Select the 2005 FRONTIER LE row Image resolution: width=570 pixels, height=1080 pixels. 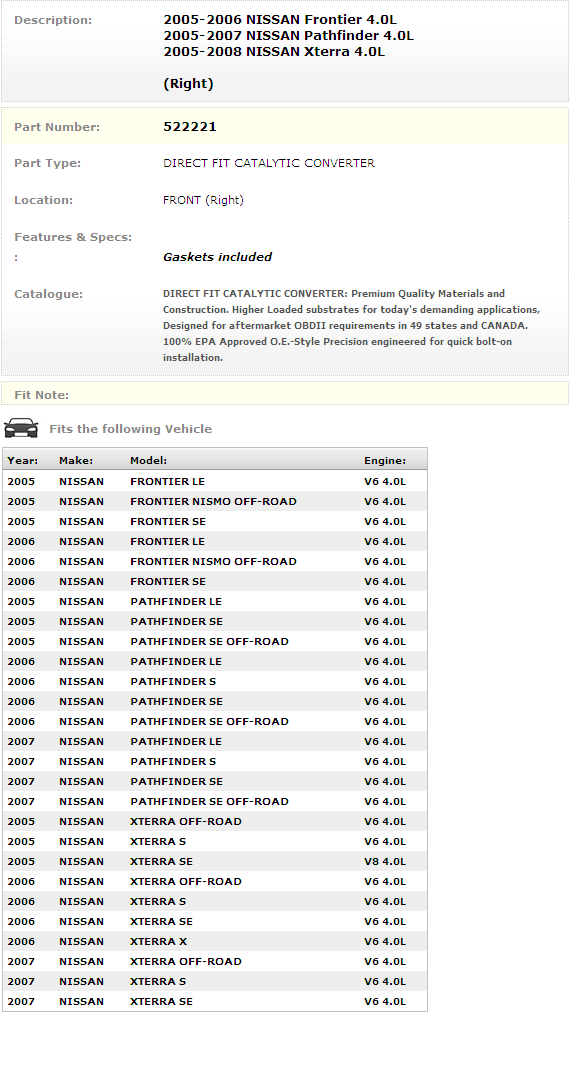pos(215,481)
